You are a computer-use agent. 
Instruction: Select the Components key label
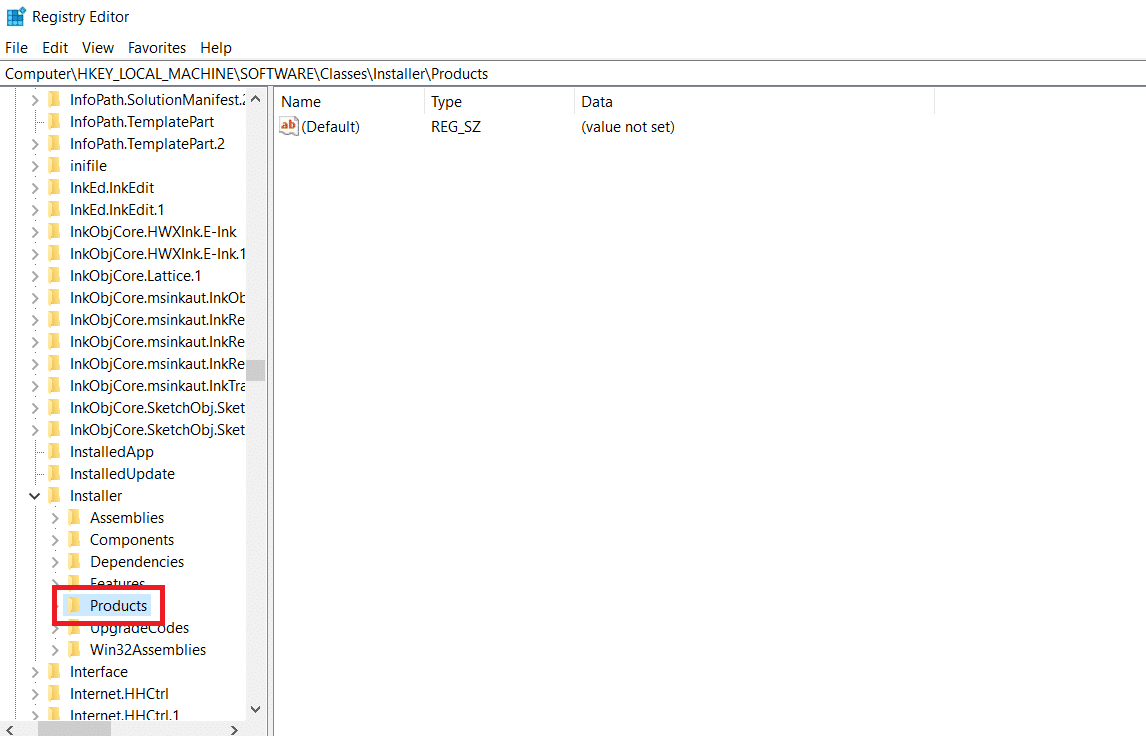coord(132,539)
